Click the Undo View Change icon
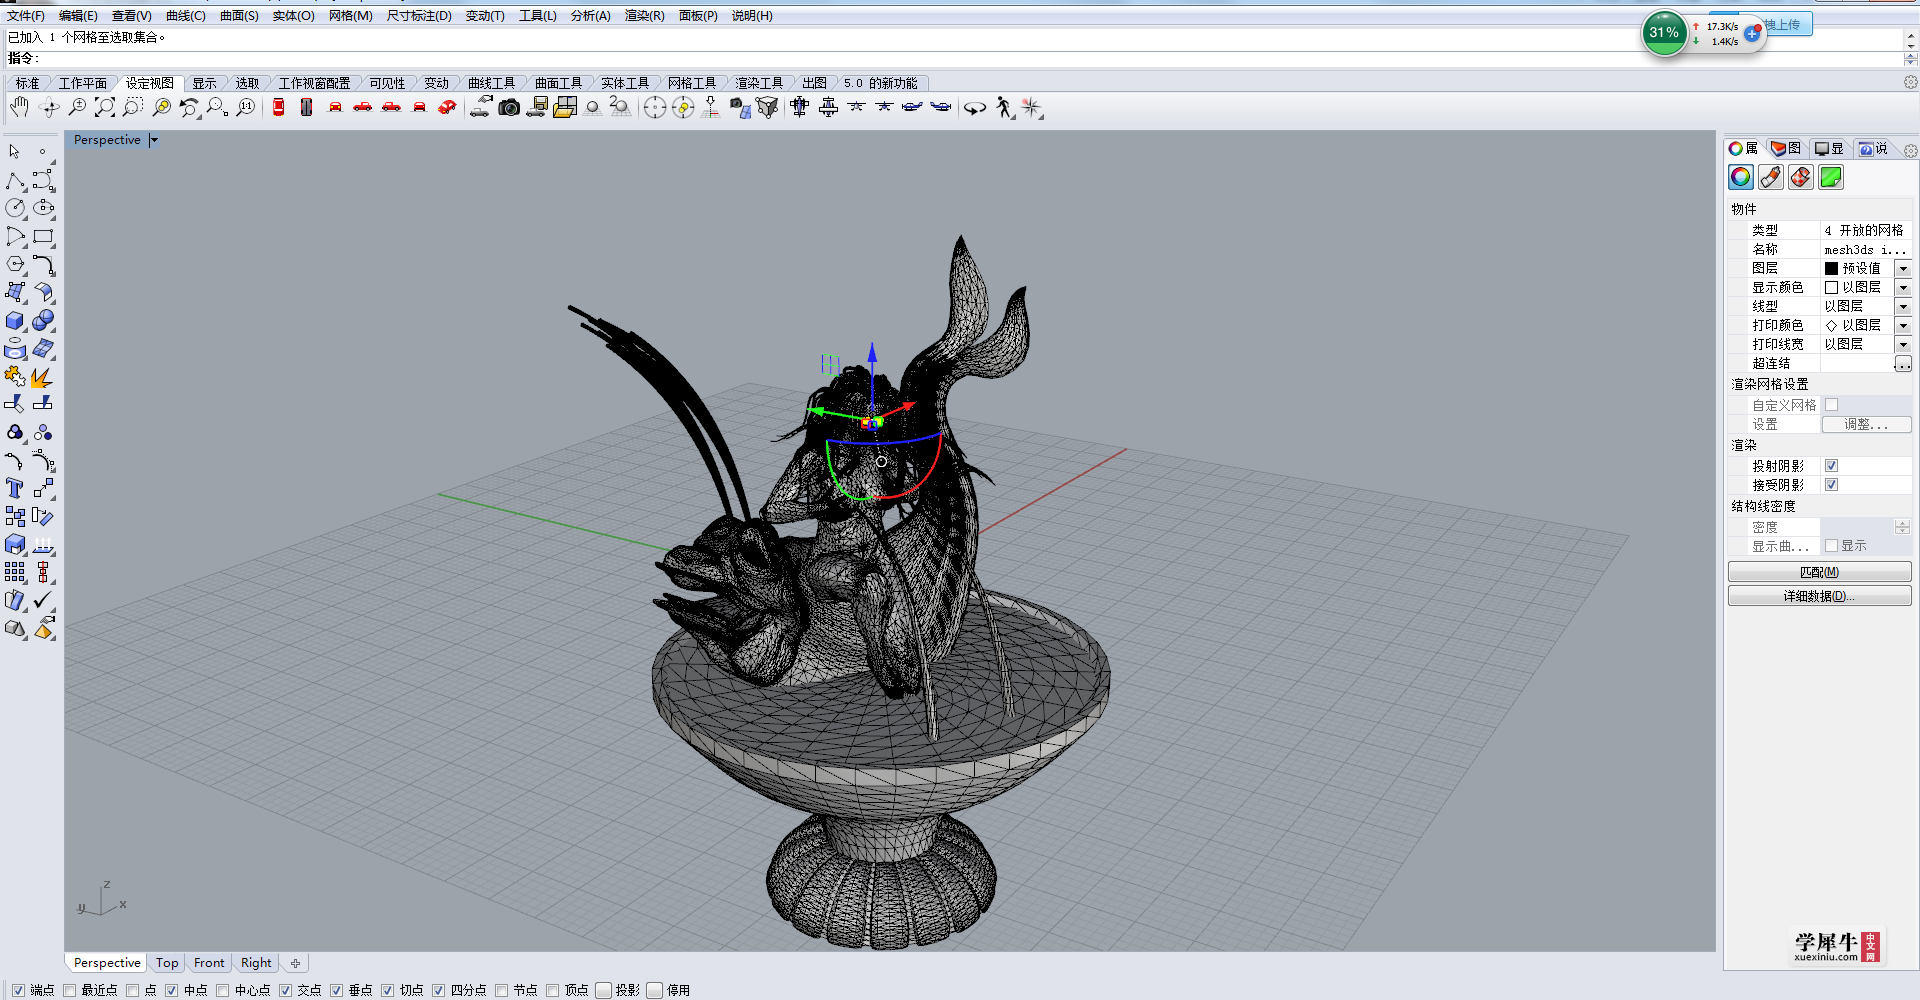The image size is (1920, 1000). click(189, 107)
